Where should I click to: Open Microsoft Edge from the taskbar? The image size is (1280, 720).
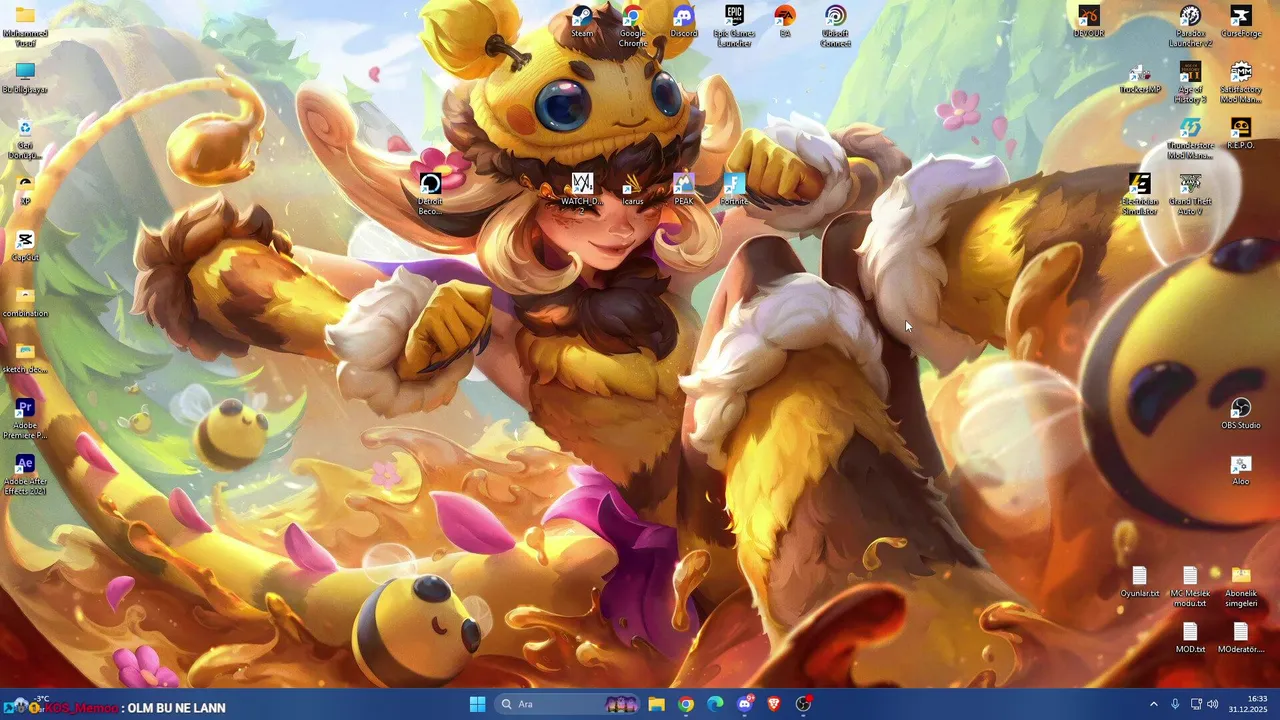point(715,704)
